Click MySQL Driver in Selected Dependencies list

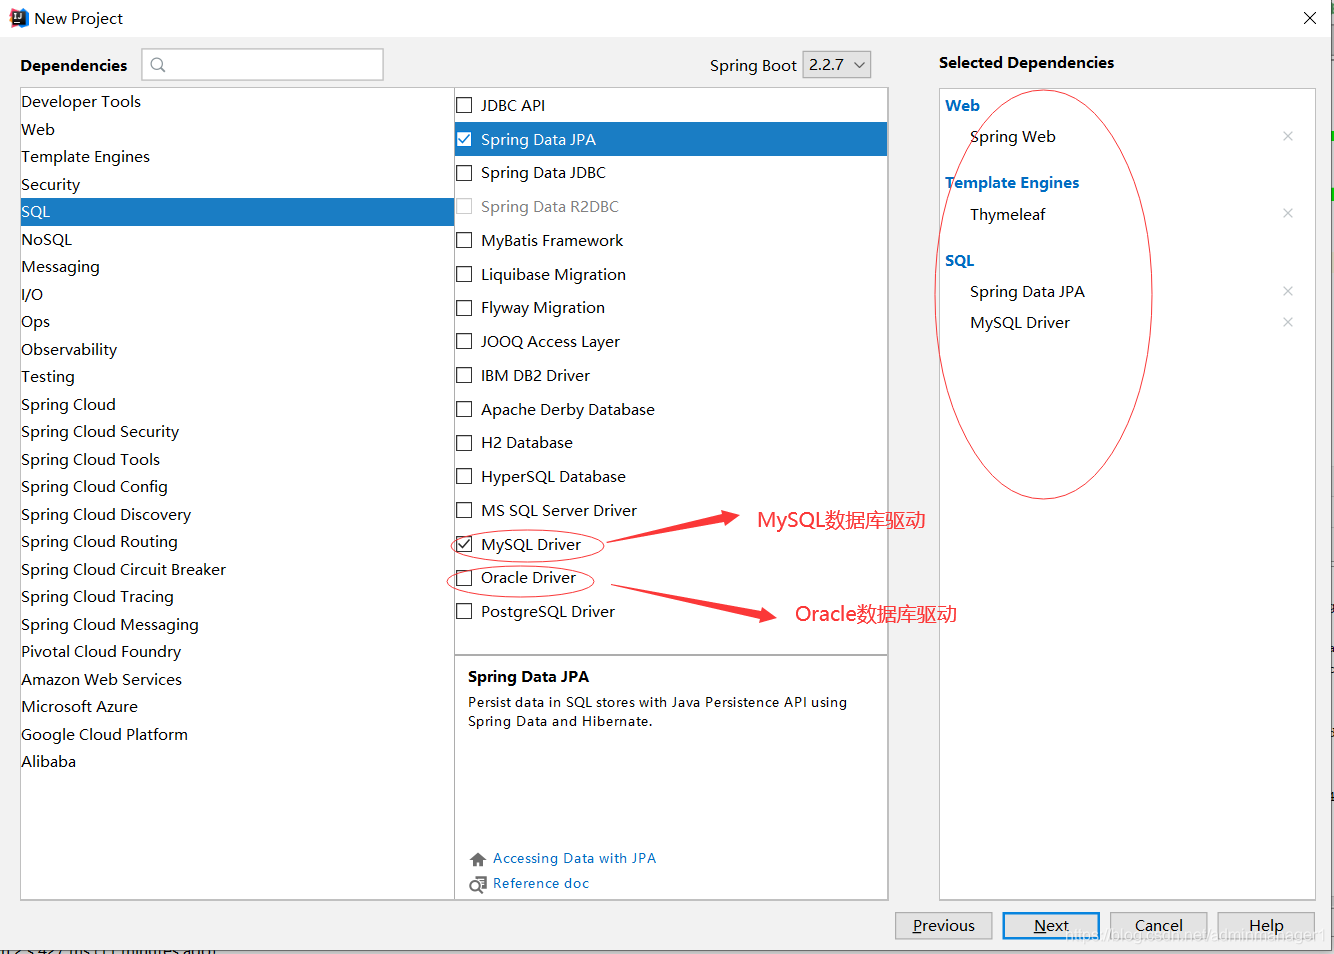tap(1020, 323)
